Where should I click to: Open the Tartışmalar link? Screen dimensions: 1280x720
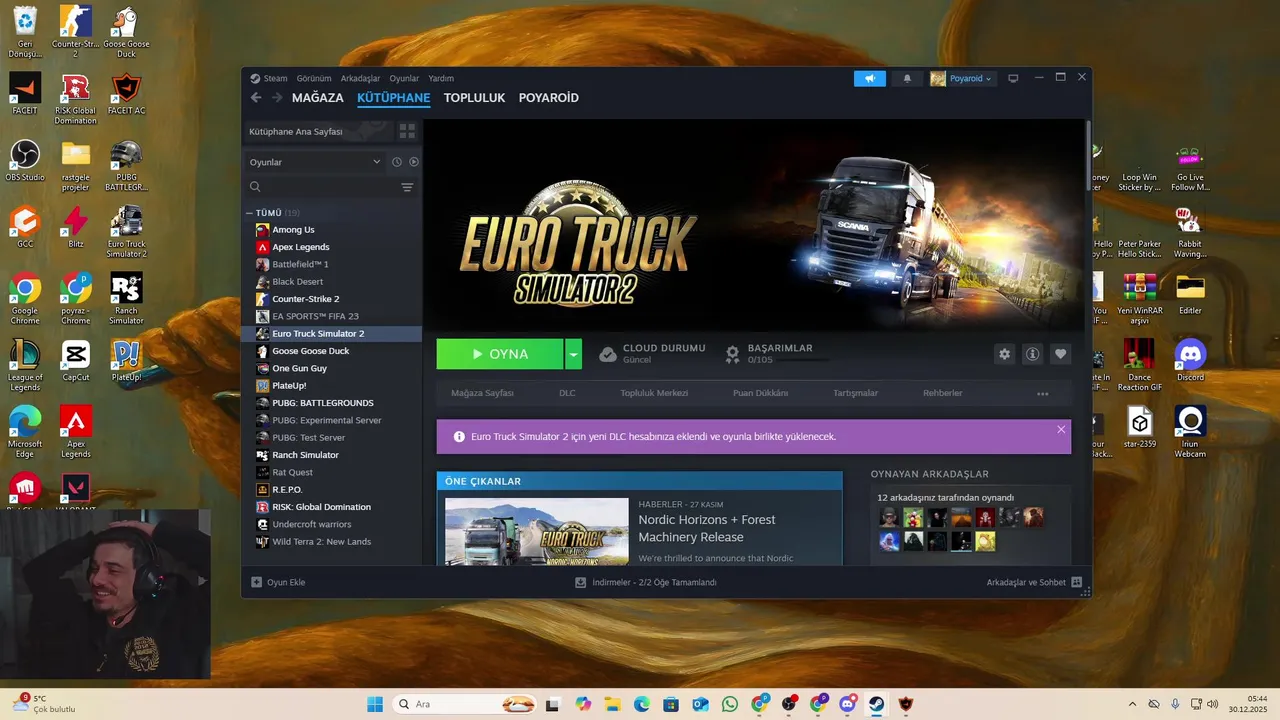pos(856,393)
